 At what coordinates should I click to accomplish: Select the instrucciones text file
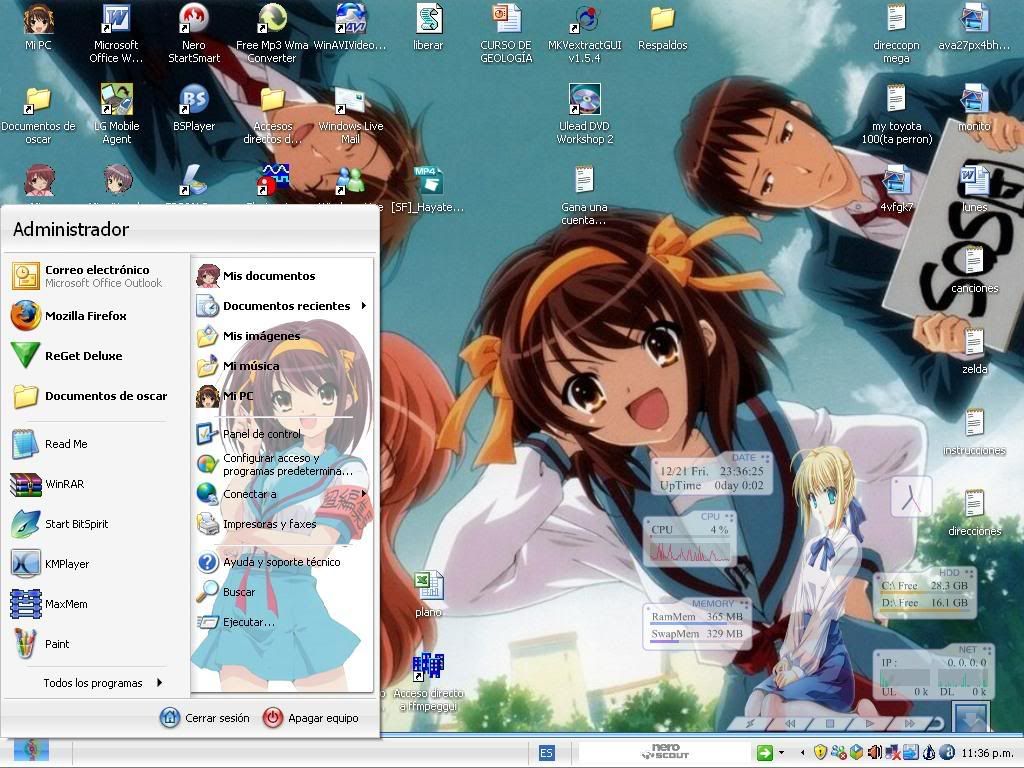[x=974, y=432]
